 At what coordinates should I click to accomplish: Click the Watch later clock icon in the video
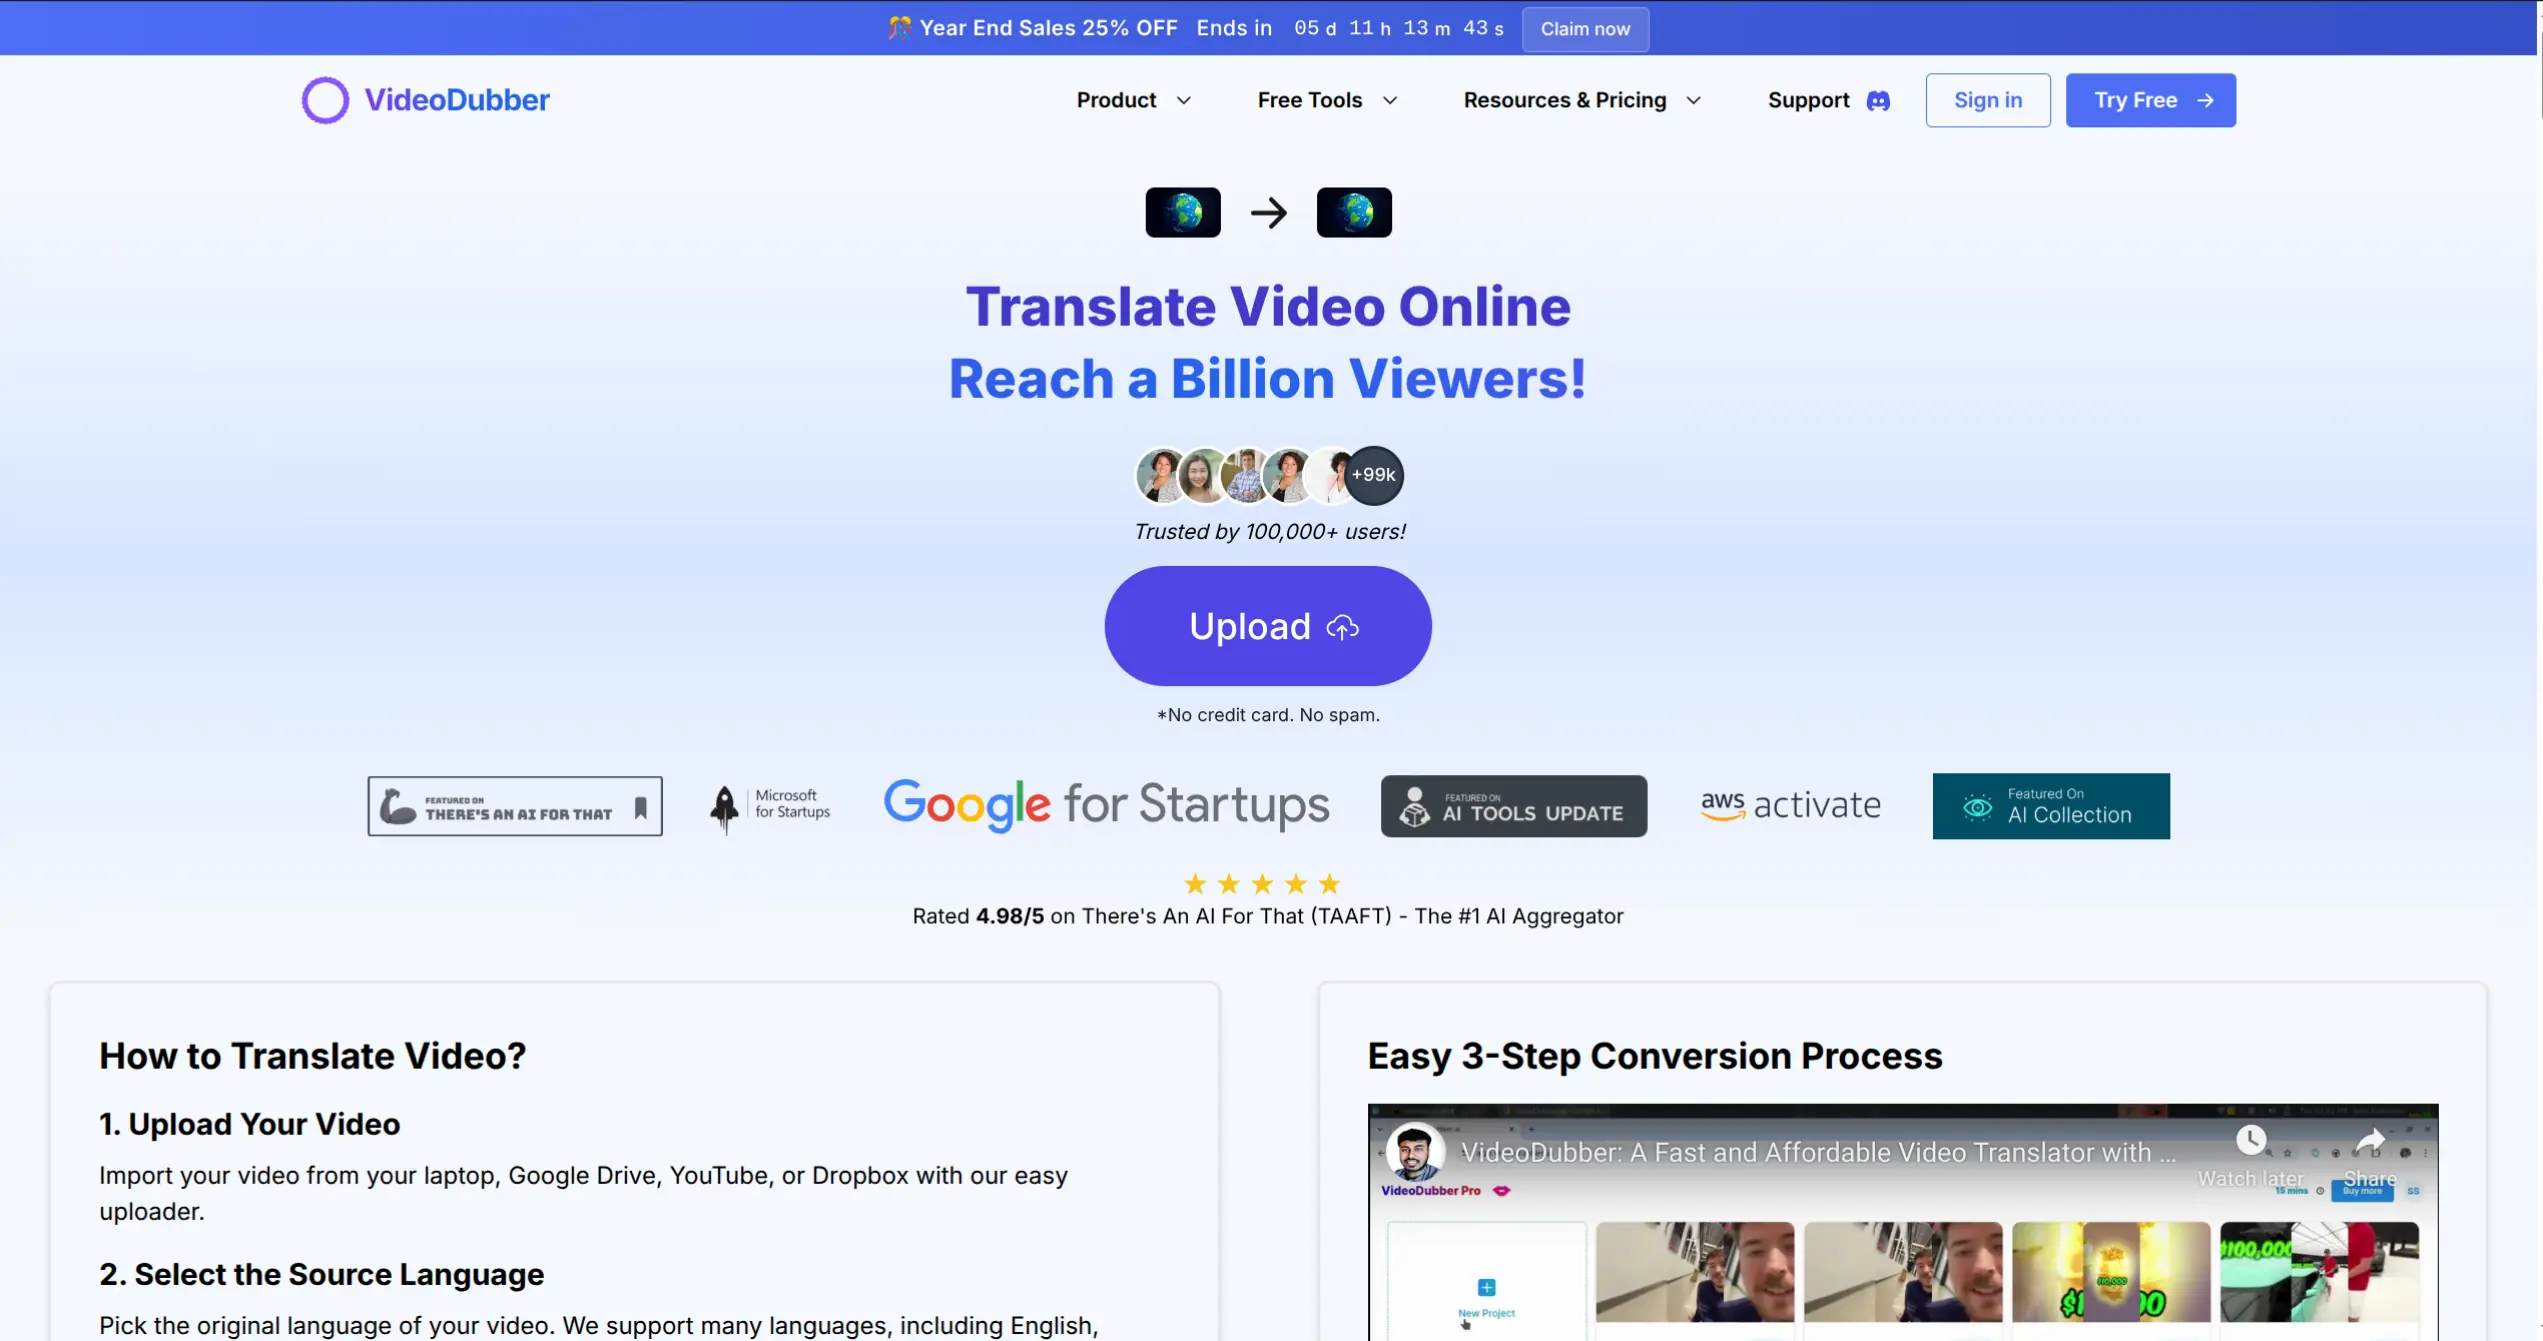tap(2251, 1138)
